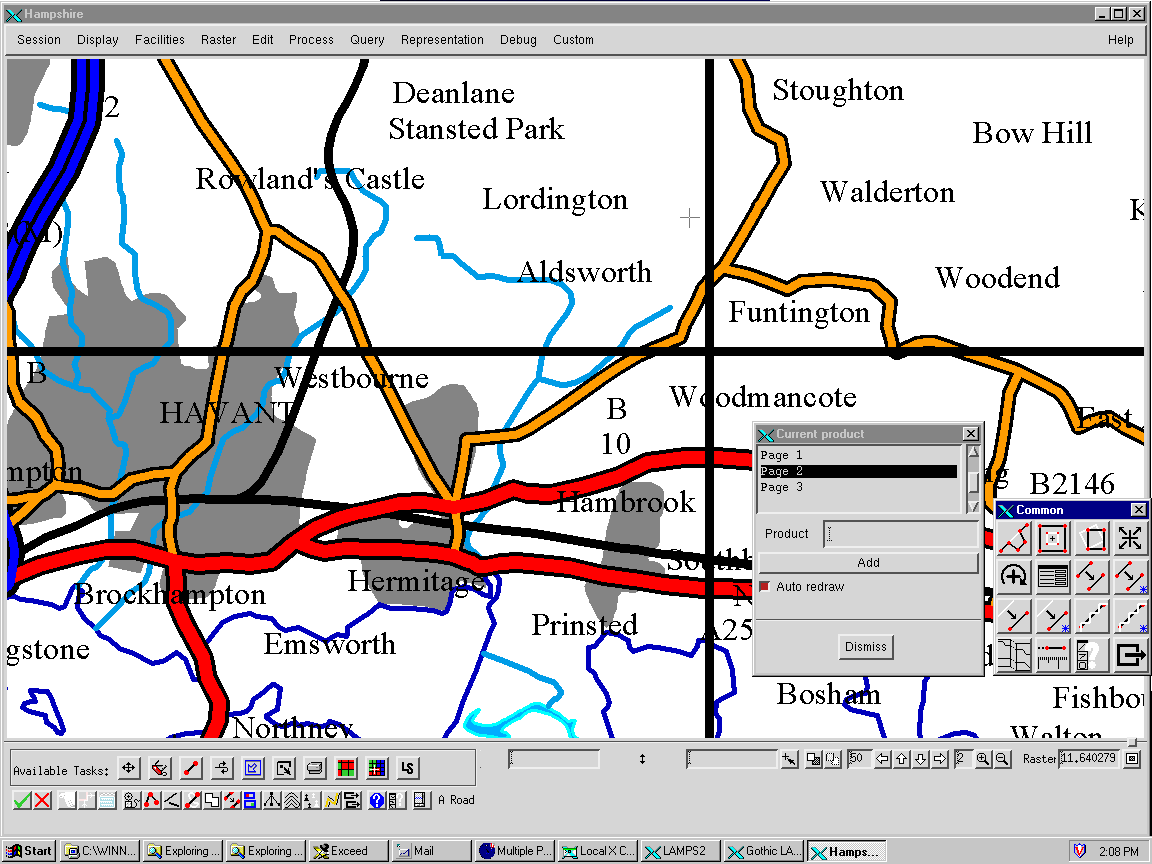The width and height of the screenshot is (1152, 864).
Task: Dismiss the Current product dialog
Action: pyautogui.click(x=865, y=647)
